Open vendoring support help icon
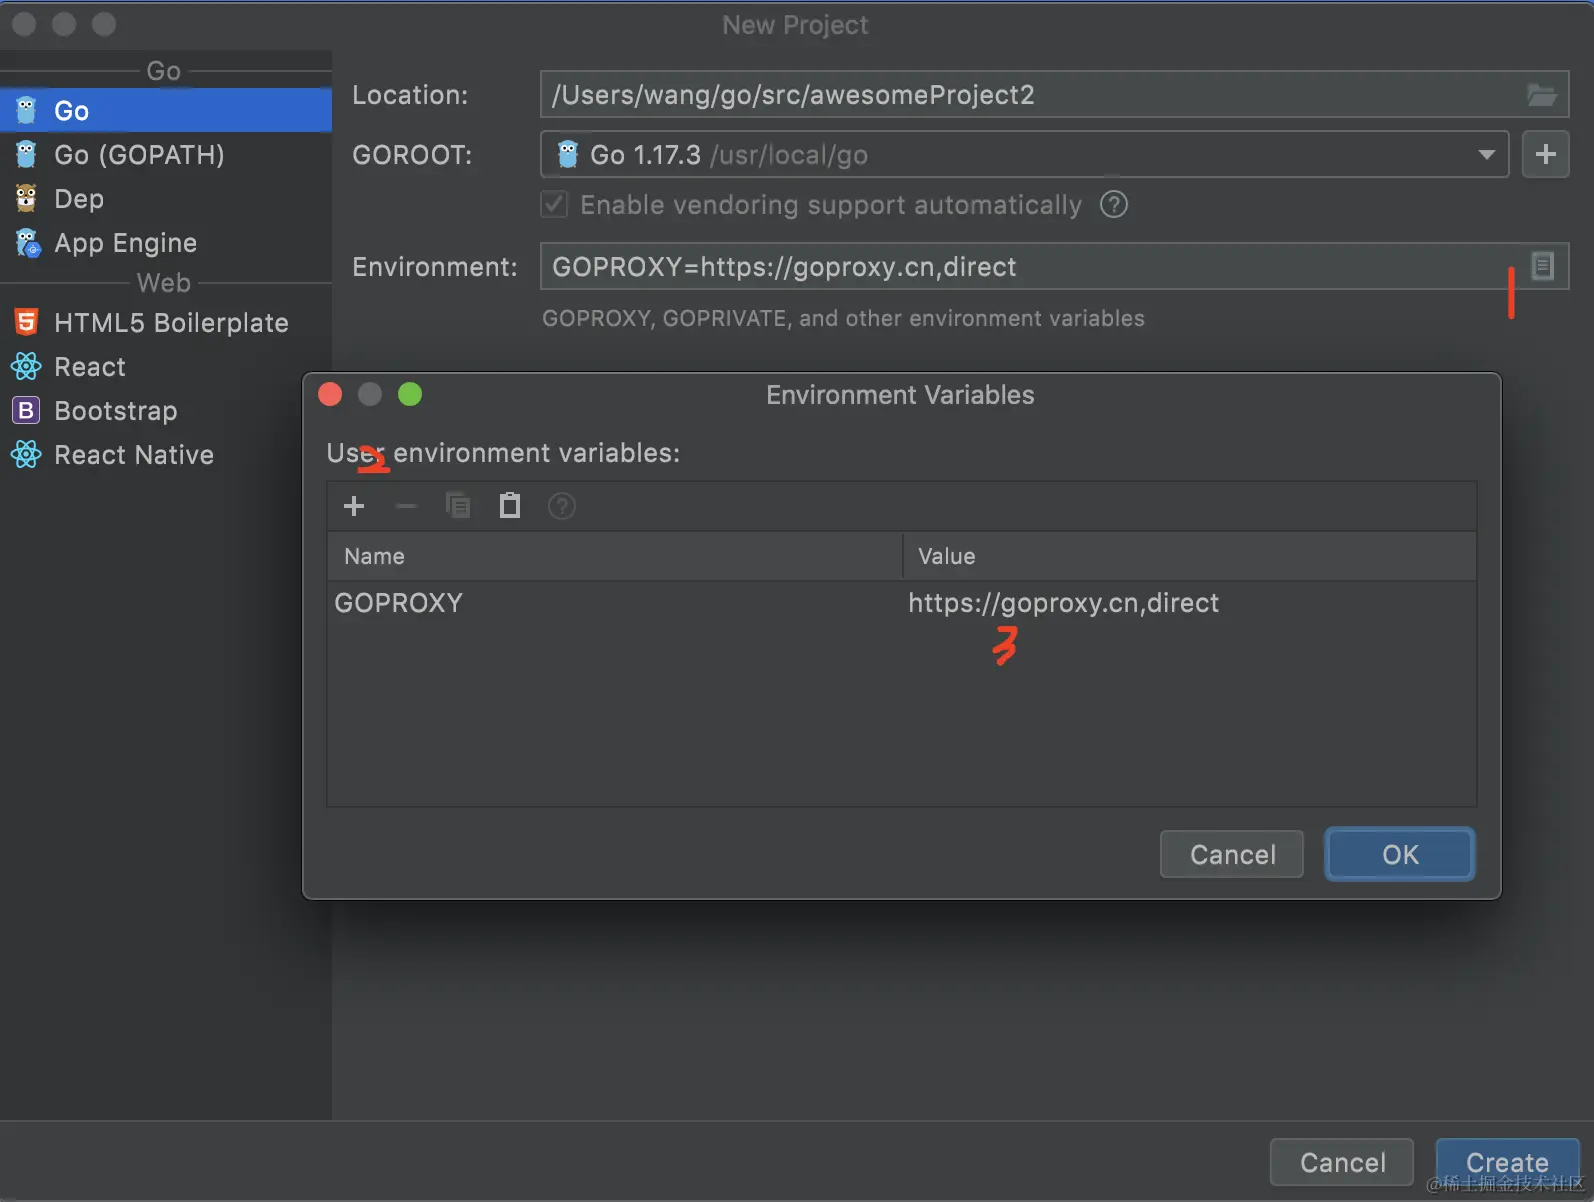The width and height of the screenshot is (1594, 1202). (x=1114, y=205)
